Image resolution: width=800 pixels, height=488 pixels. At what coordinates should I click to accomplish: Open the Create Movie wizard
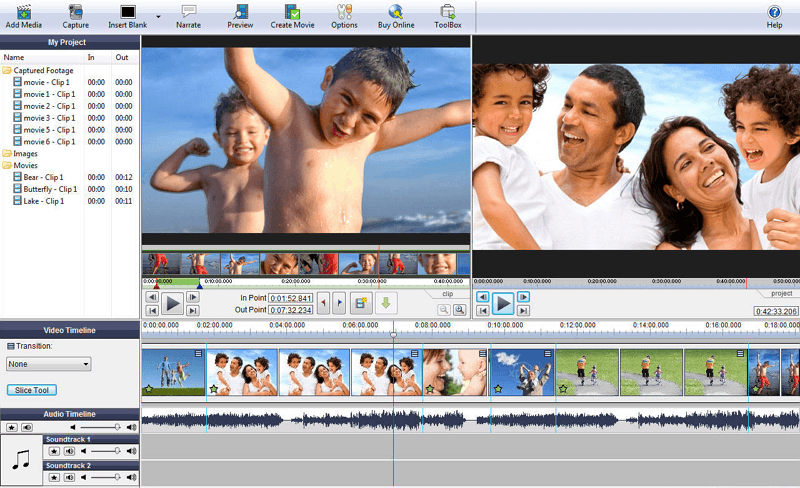point(294,14)
